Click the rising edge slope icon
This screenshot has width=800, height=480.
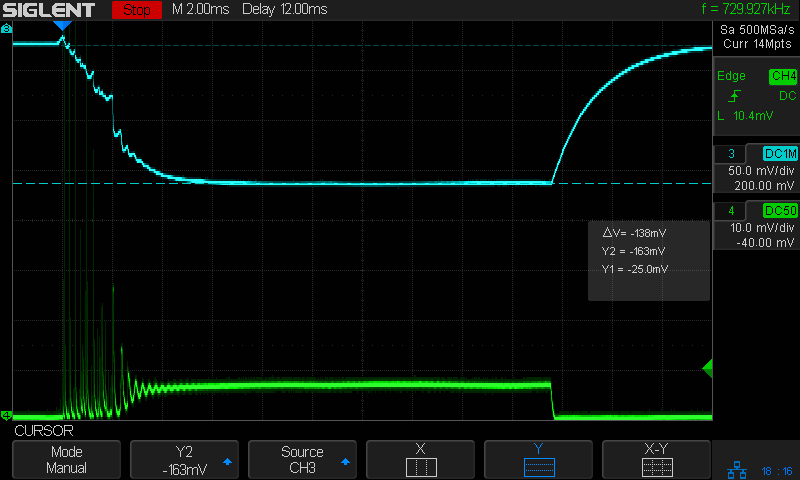735,96
